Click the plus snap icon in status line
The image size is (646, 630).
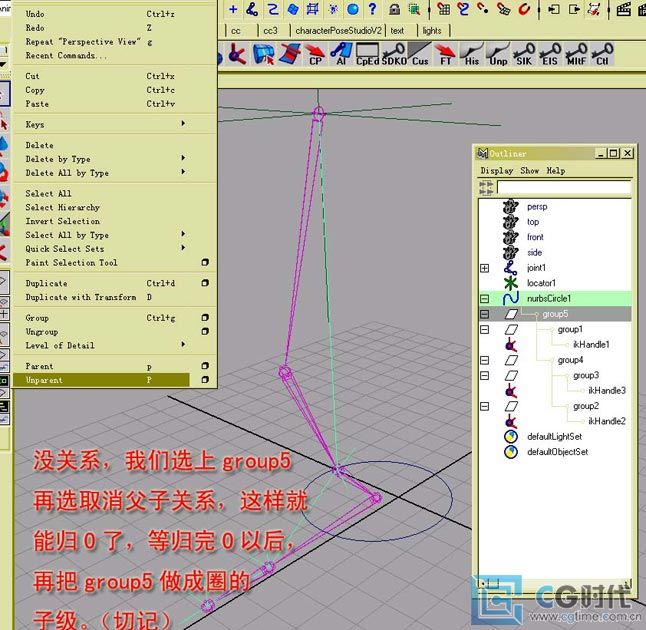[233, 9]
